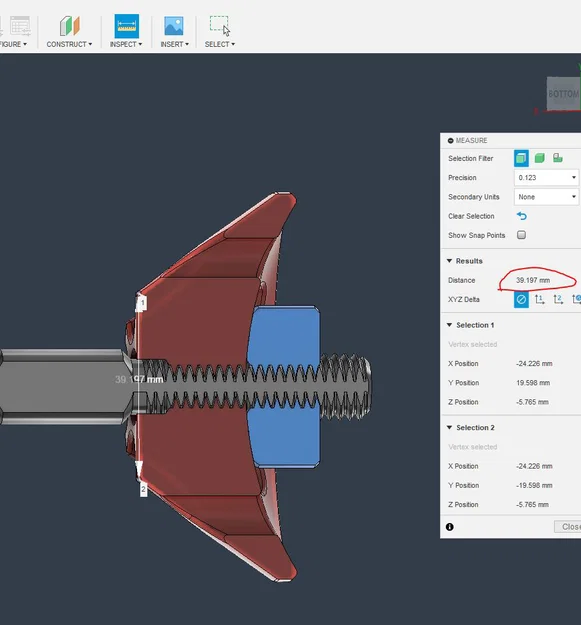Click the Distance value 39.197 mm
Viewport: 581px width, 625px height.
(x=533, y=280)
